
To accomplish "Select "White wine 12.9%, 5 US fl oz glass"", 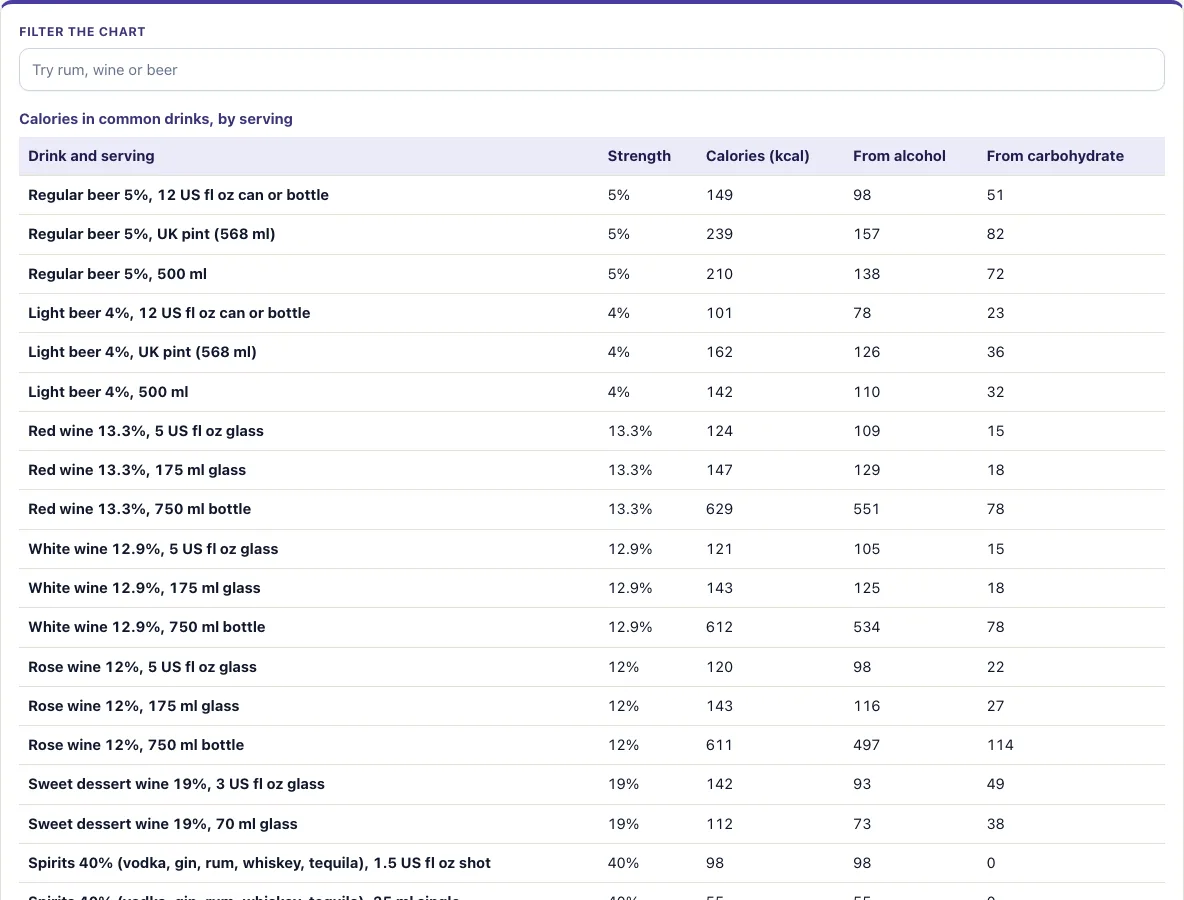I will click(x=153, y=549).
